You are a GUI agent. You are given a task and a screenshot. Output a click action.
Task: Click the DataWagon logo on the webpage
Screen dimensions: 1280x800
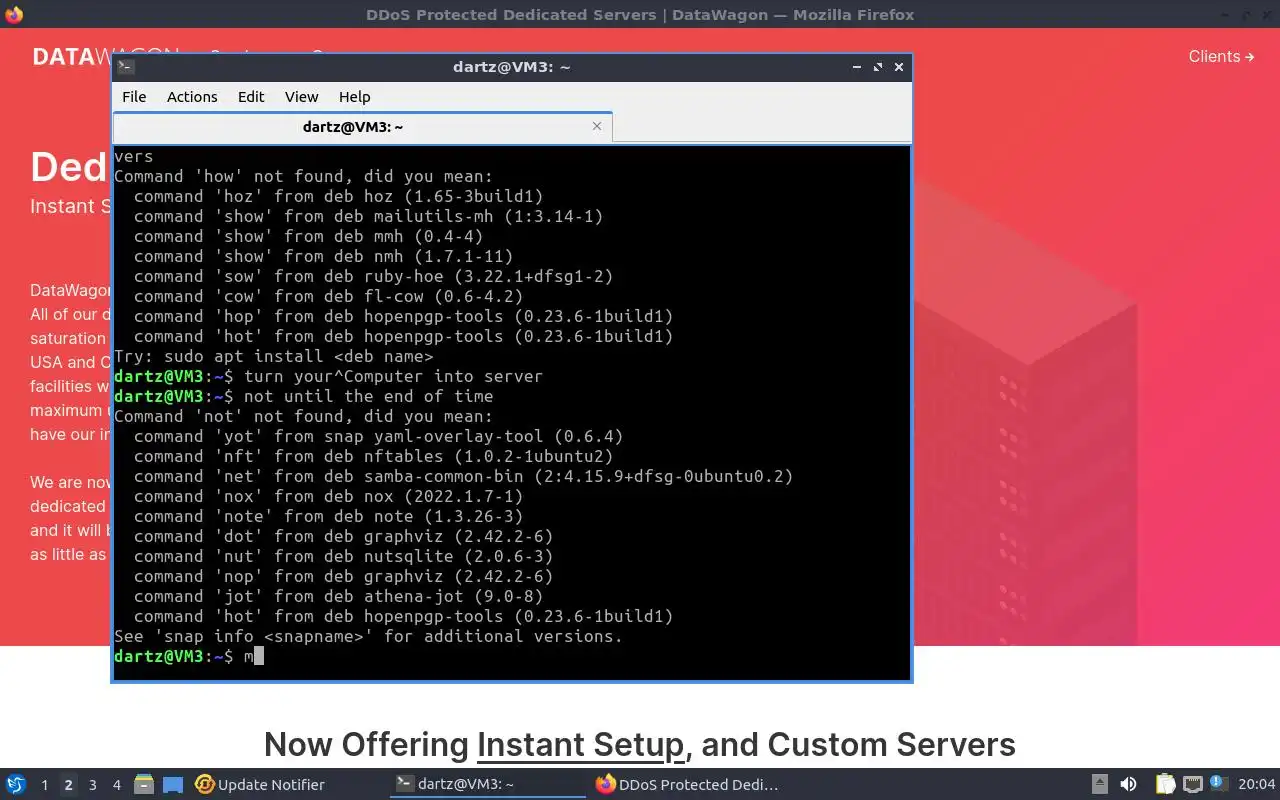pos(70,57)
